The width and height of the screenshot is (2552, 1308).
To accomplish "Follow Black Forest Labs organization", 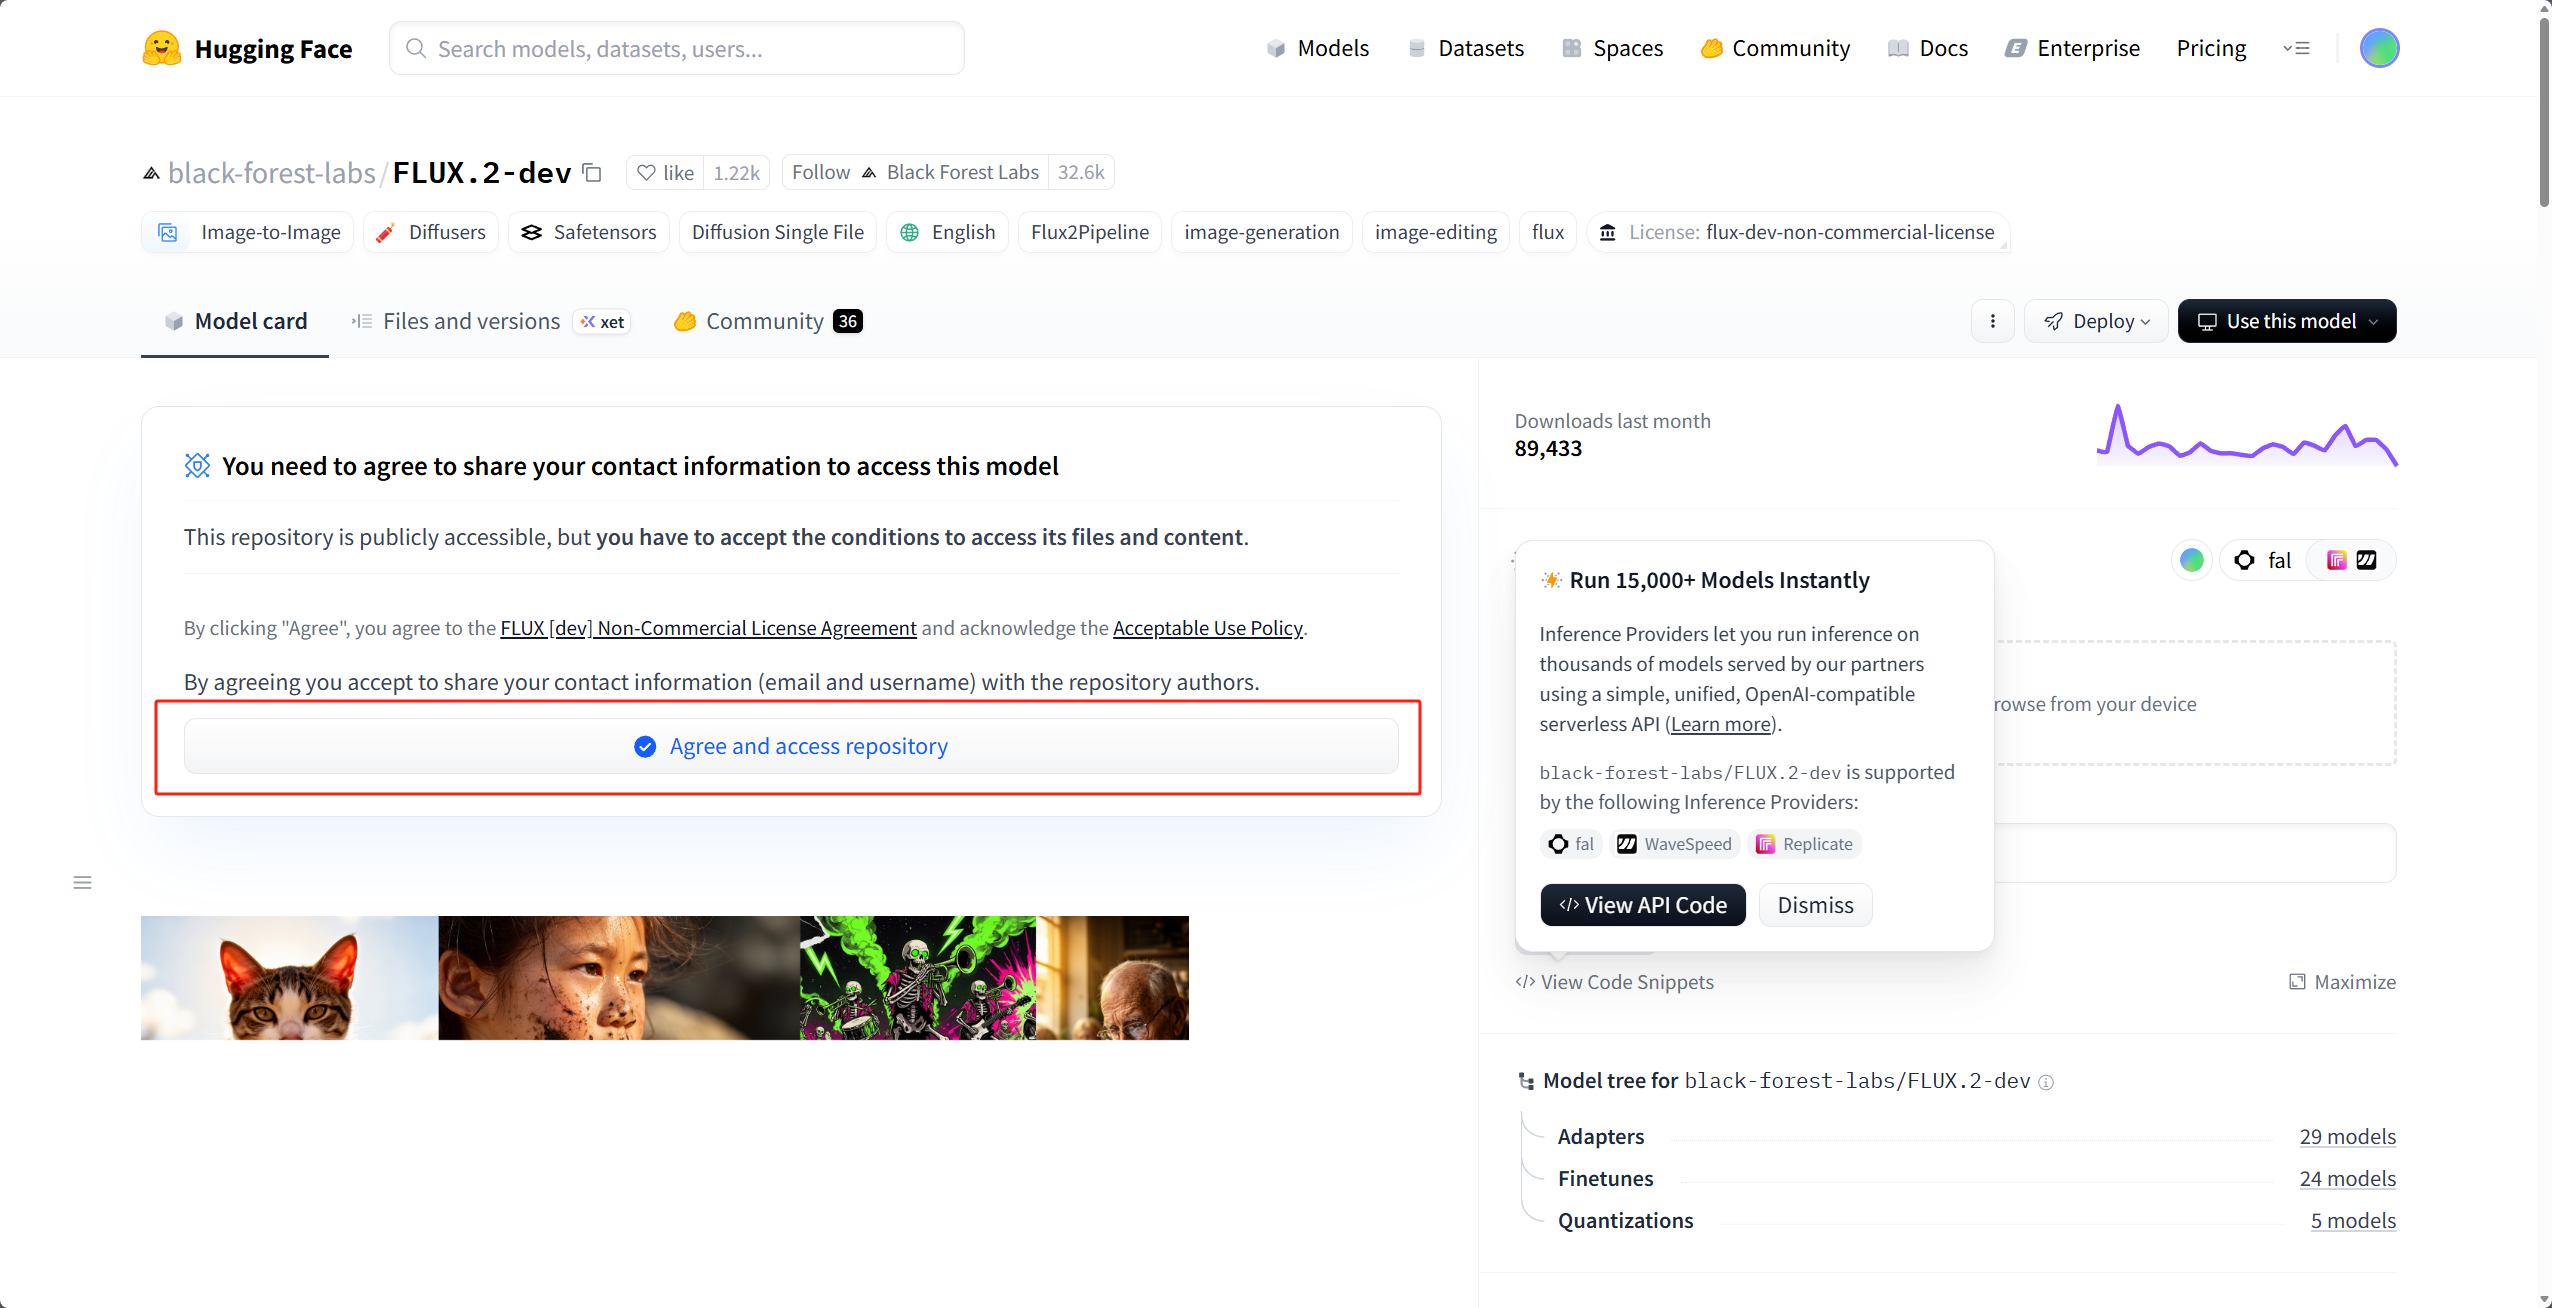I will pos(820,172).
